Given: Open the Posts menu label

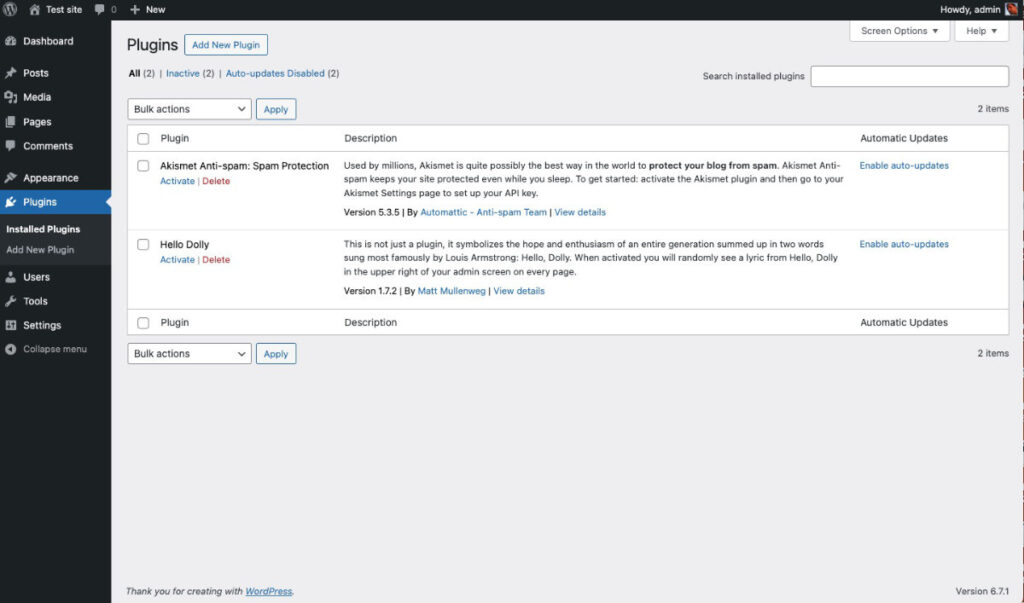Looking at the screenshot, I should pyautogui.click(x=36, y=73).
